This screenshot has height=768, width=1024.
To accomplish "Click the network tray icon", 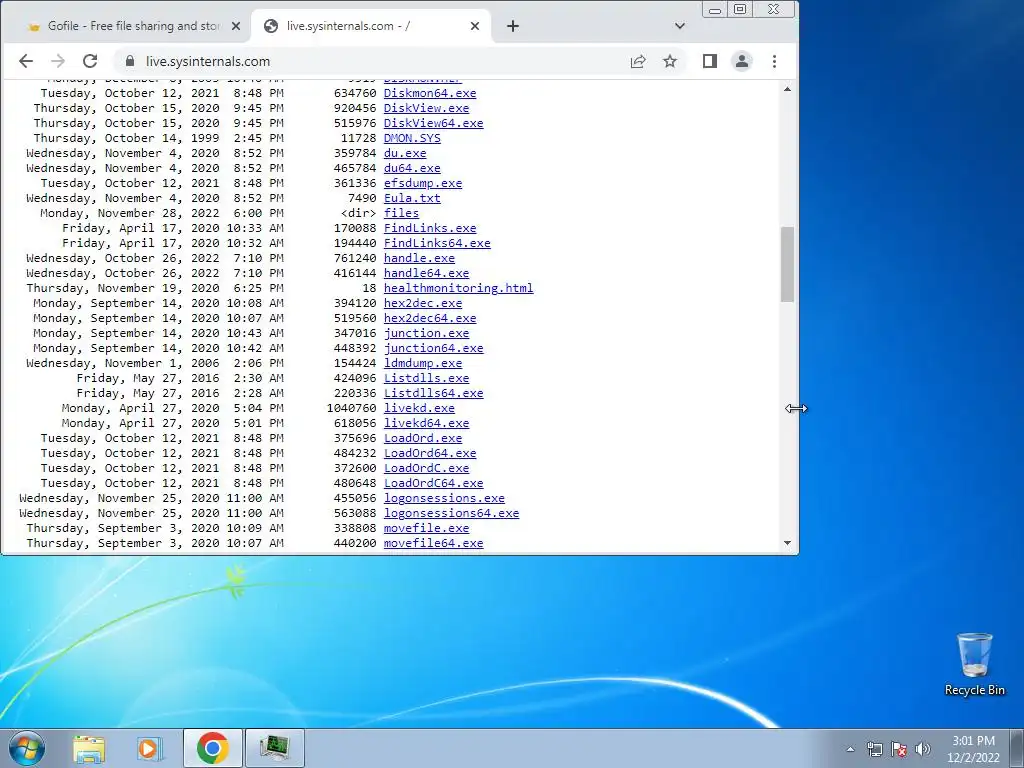I will 874,749.
